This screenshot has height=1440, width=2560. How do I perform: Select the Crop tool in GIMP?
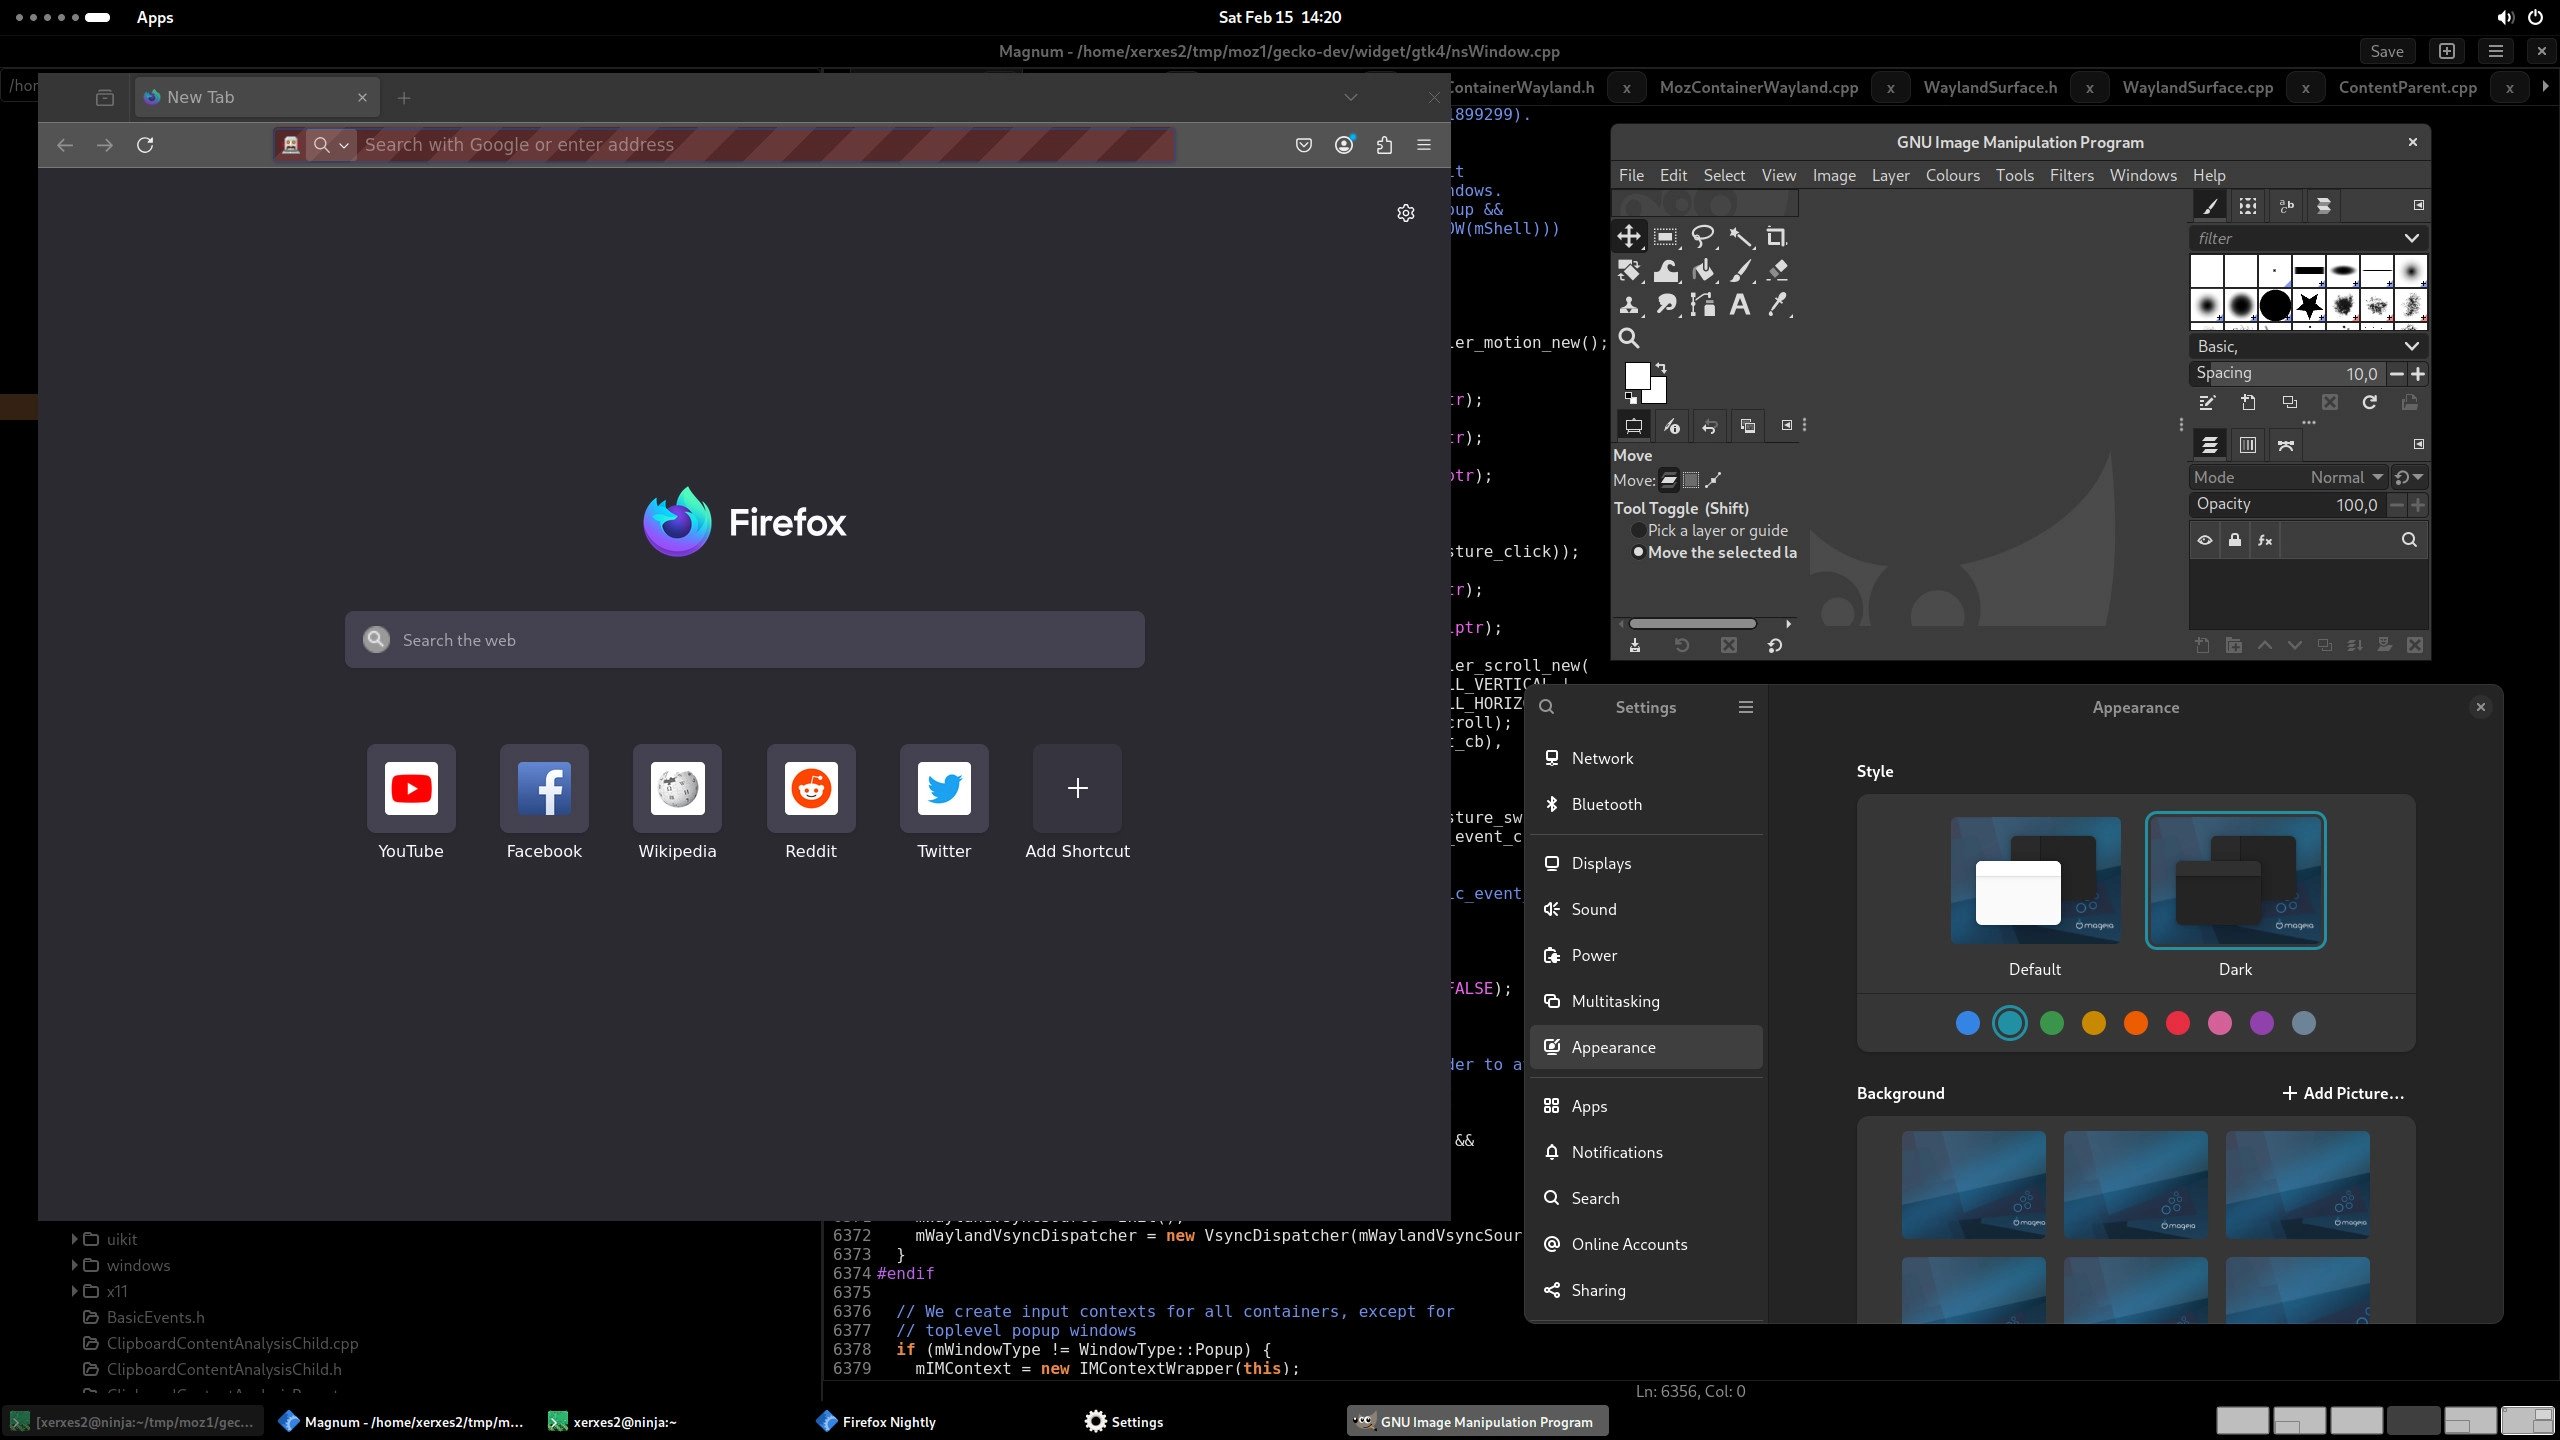point(1776,237)
